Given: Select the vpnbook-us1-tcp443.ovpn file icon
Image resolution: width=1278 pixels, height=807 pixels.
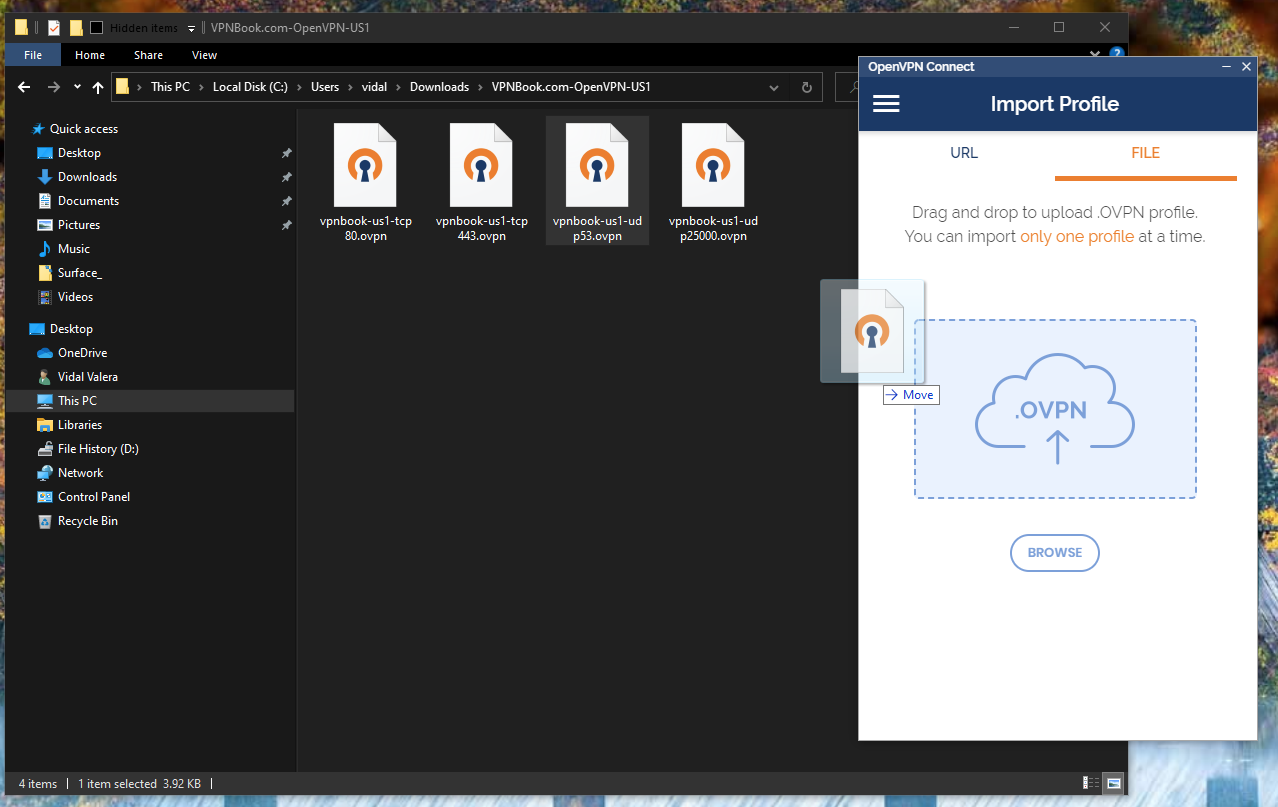Looking at the screenshot, I should (x=481, y=165).
